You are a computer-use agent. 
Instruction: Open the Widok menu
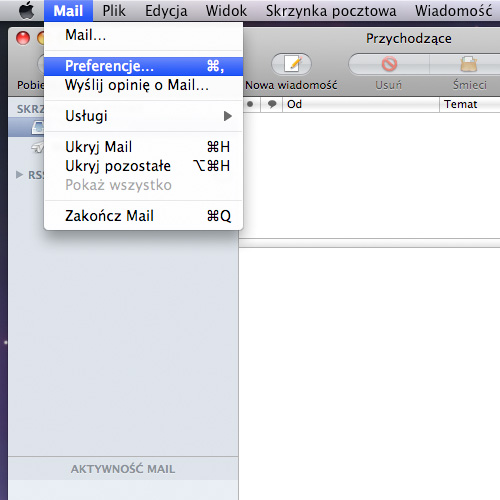click(226, 11)
